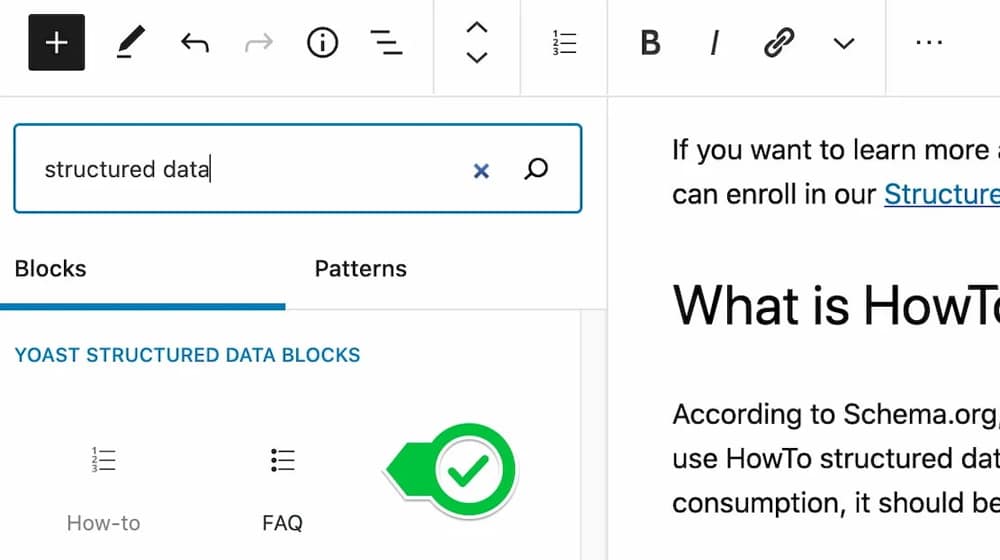1000x560 pixels.
Task: Switch to the Patterns tab
Action: [x=360, y=269]
